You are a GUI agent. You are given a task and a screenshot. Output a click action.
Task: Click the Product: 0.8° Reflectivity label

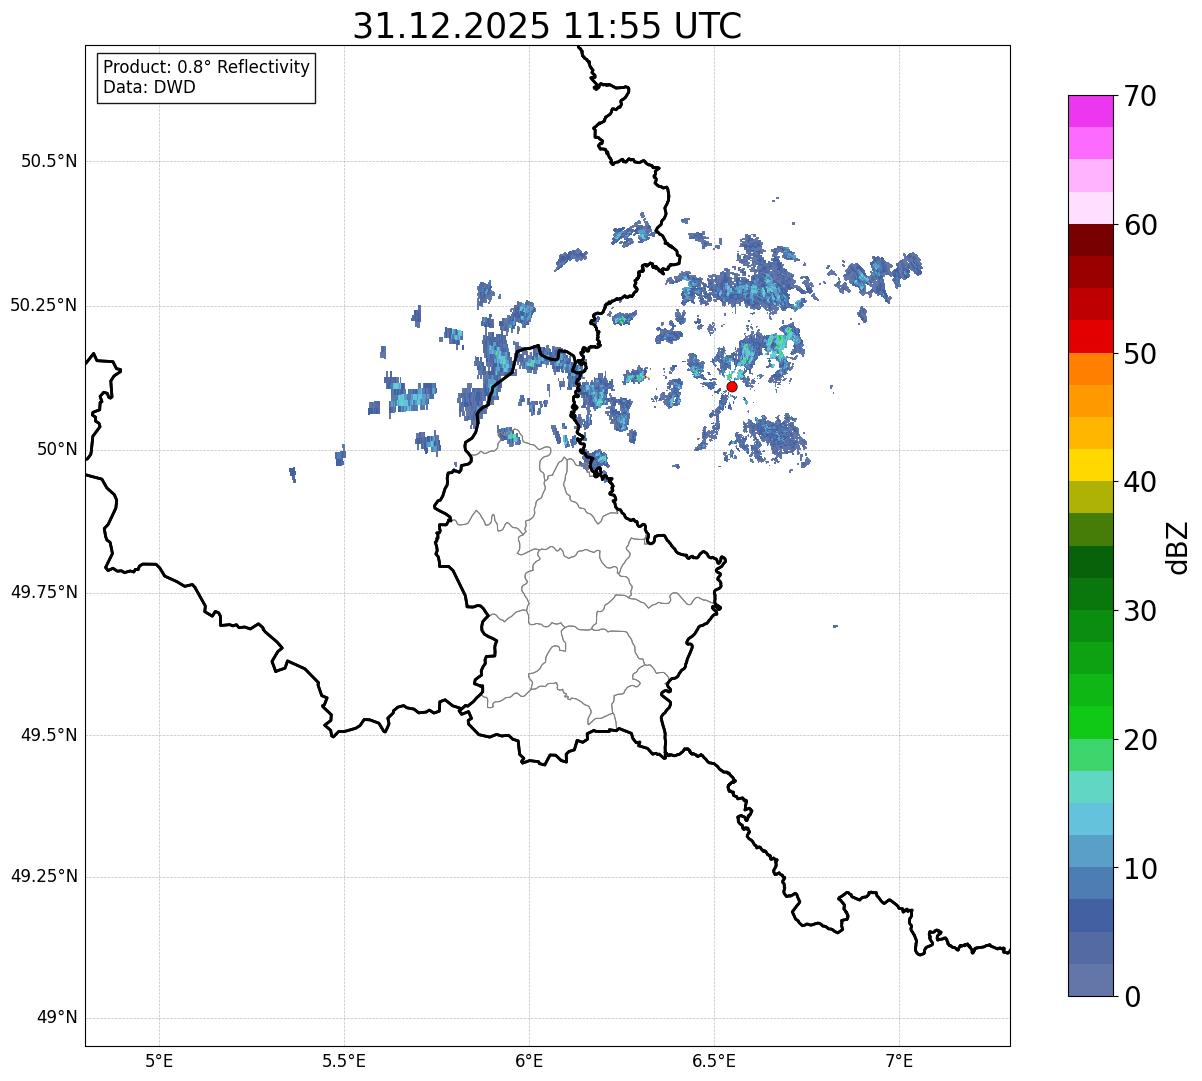tap(206, 67)
